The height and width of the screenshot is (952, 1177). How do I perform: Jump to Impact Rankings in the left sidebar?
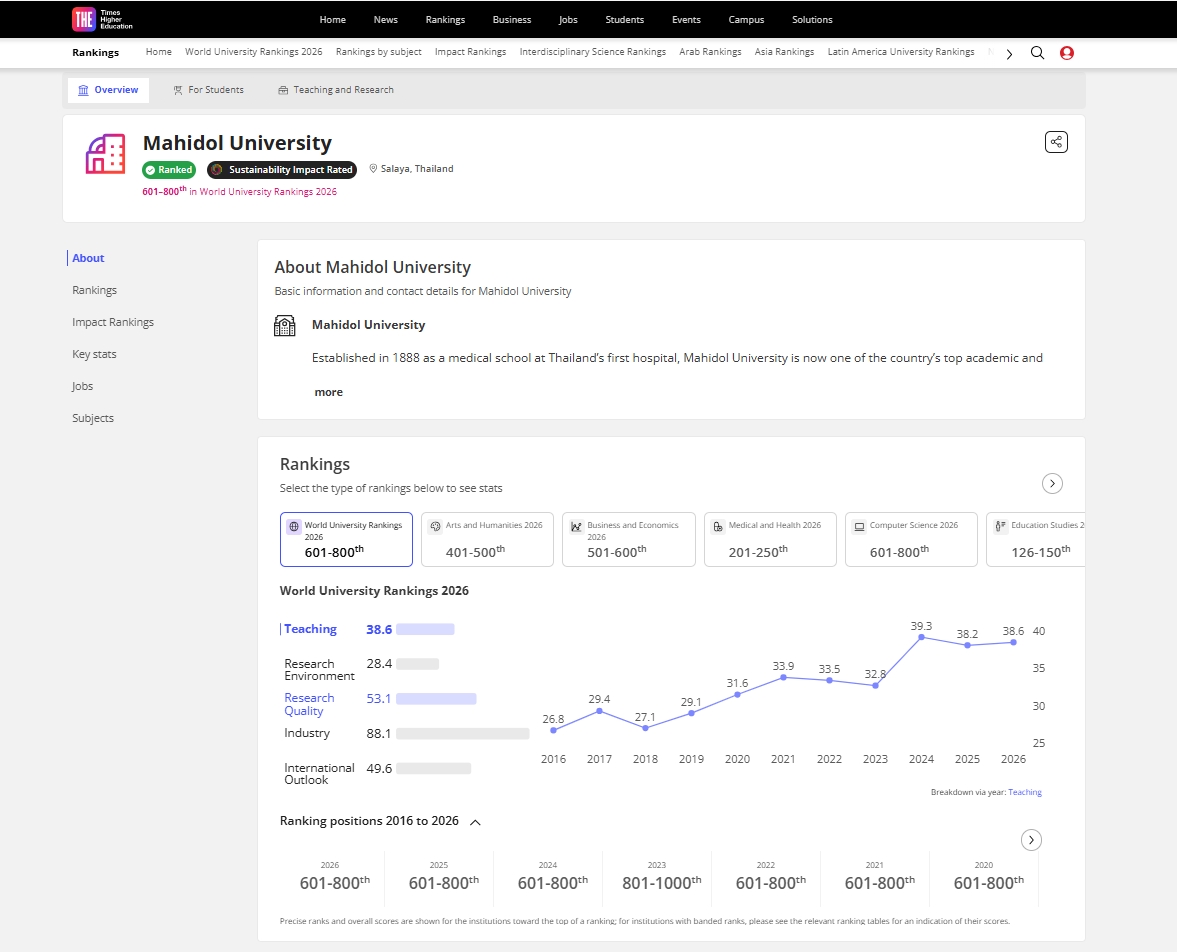coord(113,322)
